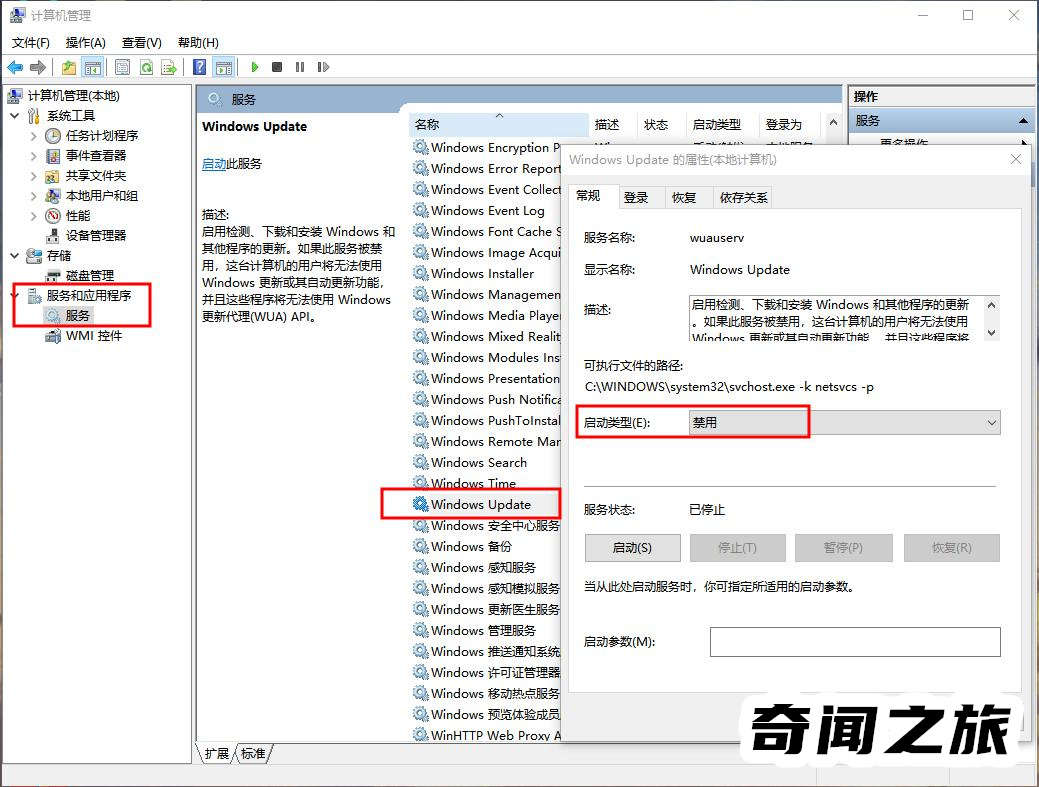
Task: Collapse the 系统工具 tree node
Action: pyautogui.click(x=15, y=116)
